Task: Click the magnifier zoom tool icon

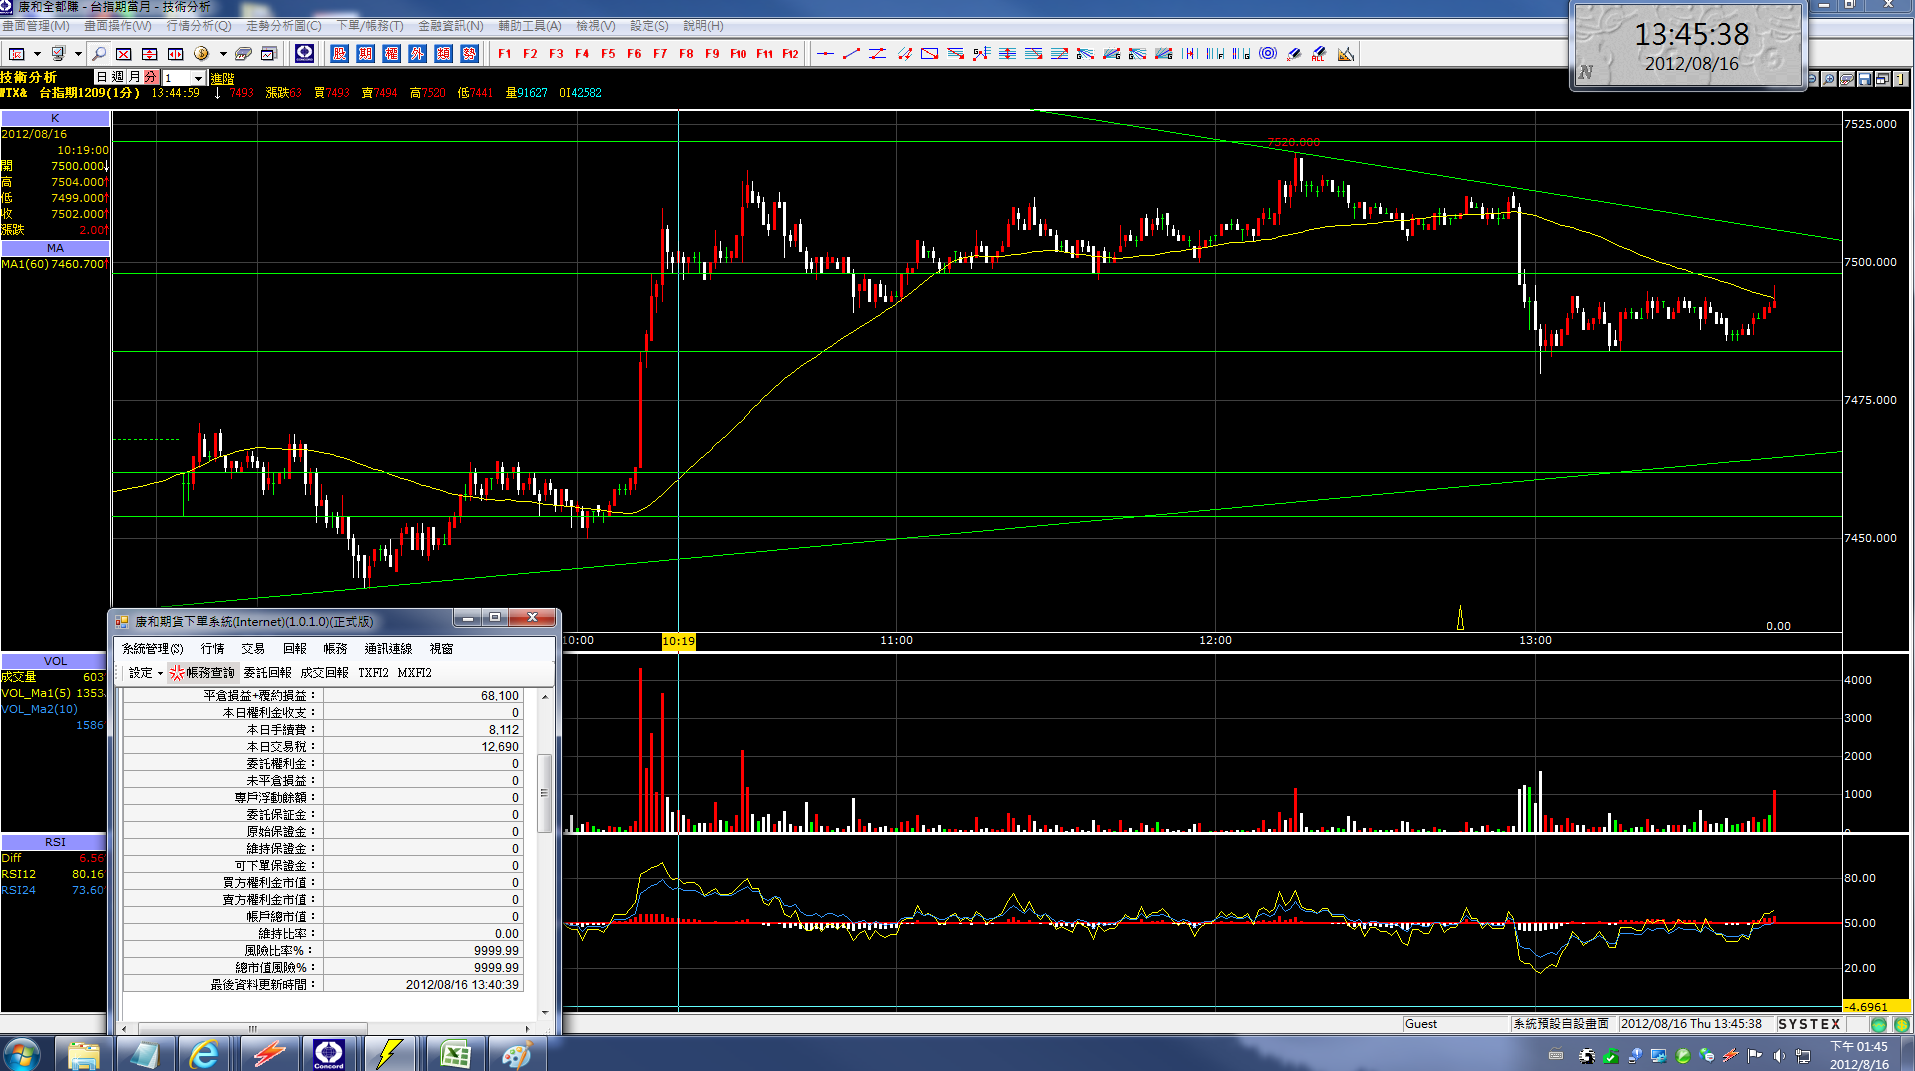Action: pos(98,54)
